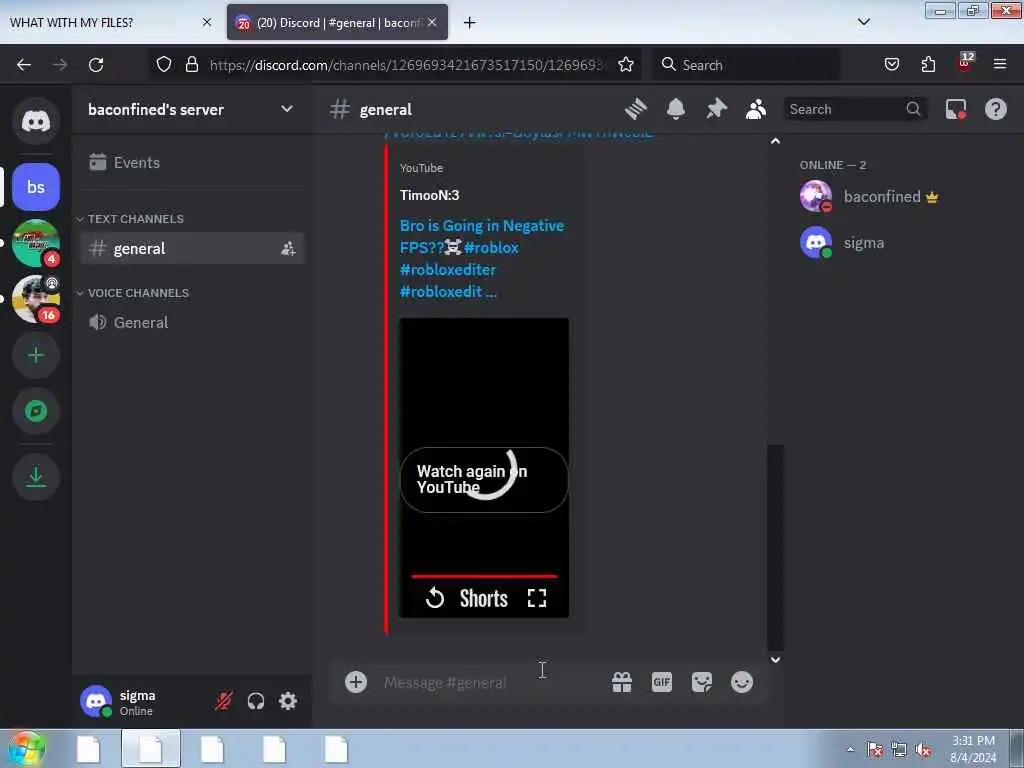Screen dimensions: 1024x768
Task: Click the TimooN:3 author name
Action: point(430,195)
